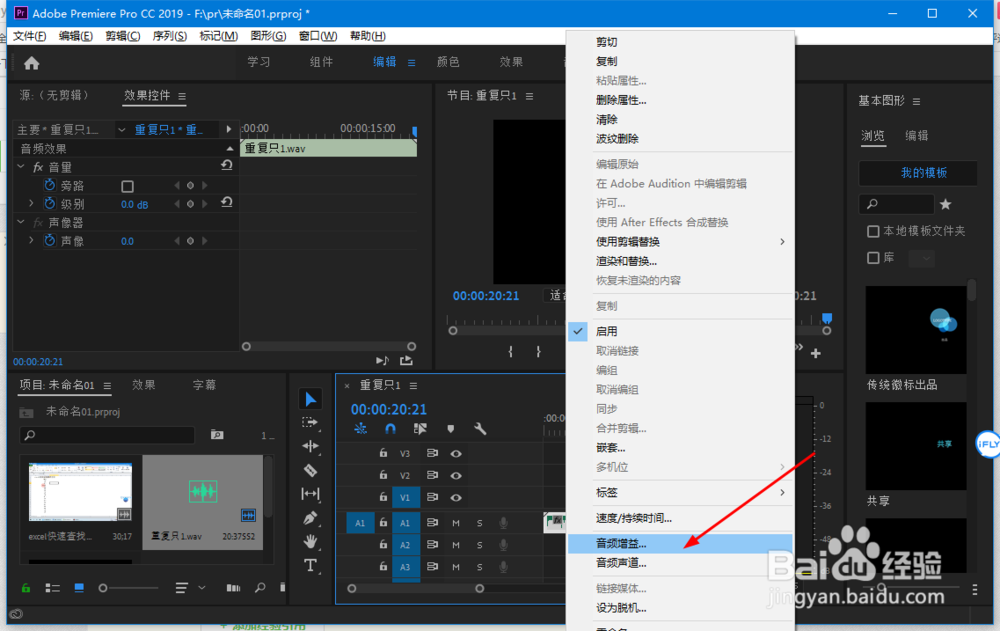Choose 音频增益... from context menu
Screen dimensions: 1000x631
[x=680, y=544]
